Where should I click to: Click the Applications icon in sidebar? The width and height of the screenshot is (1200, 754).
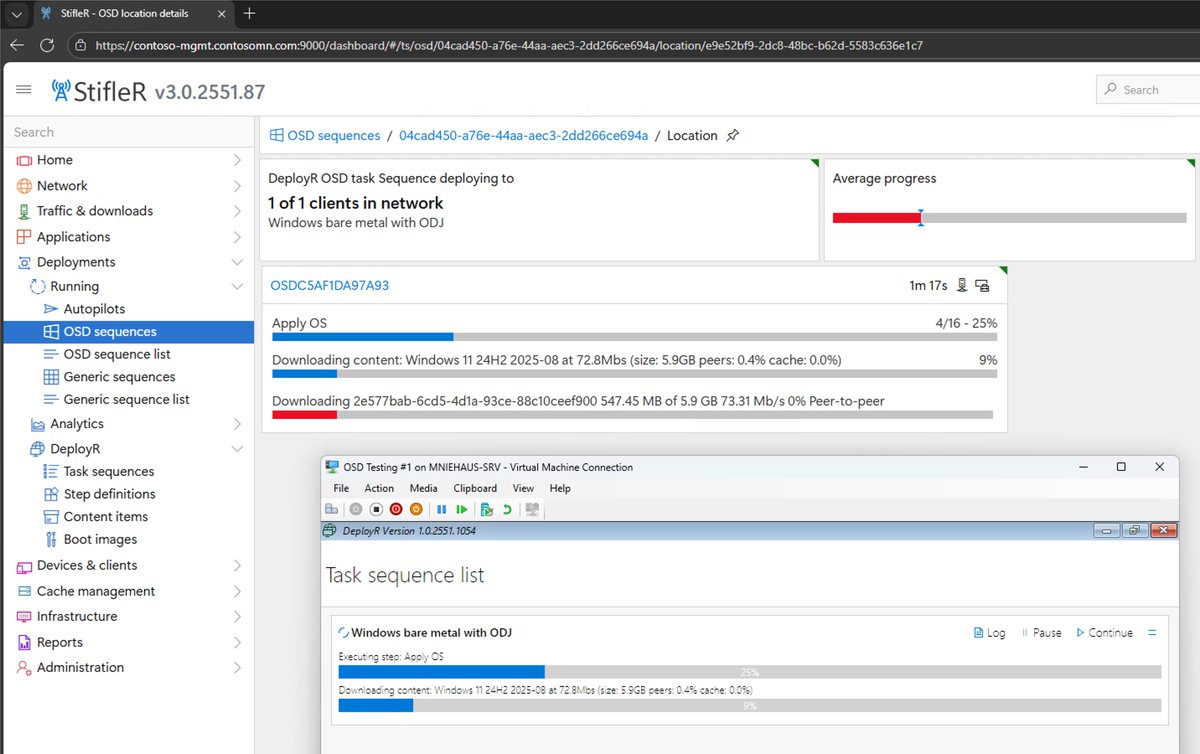tap(24, 237)
